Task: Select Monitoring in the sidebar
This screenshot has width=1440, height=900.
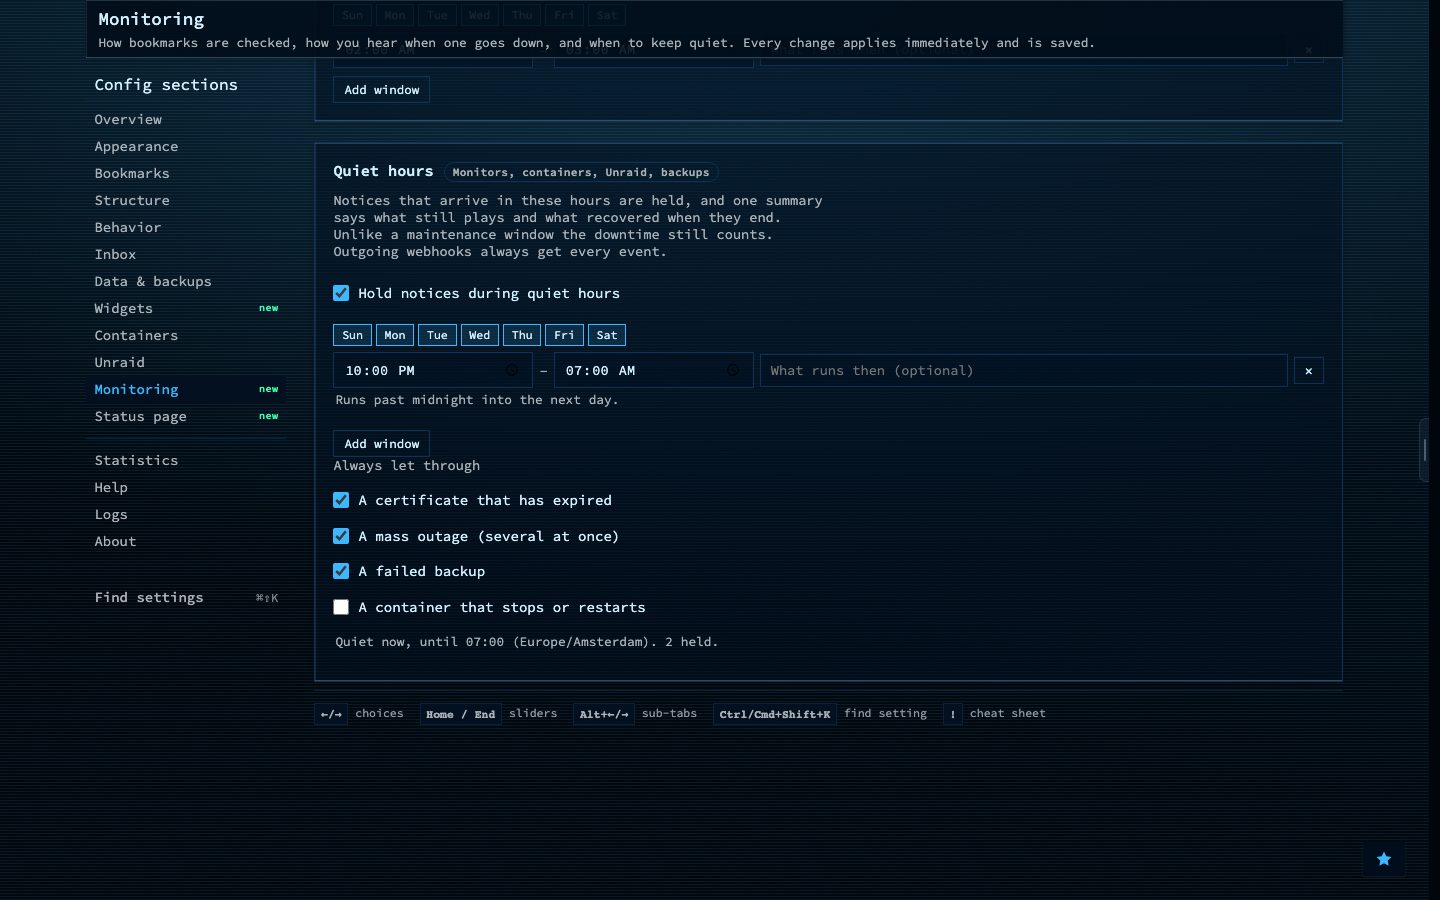Action: tap(187, 389)
